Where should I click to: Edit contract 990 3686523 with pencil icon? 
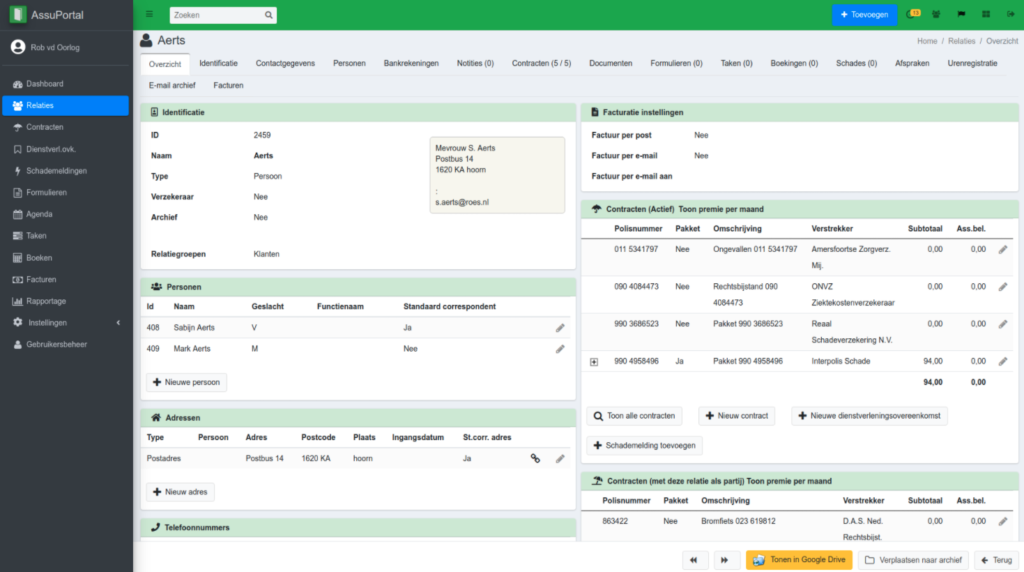[x=1003, y=324]
